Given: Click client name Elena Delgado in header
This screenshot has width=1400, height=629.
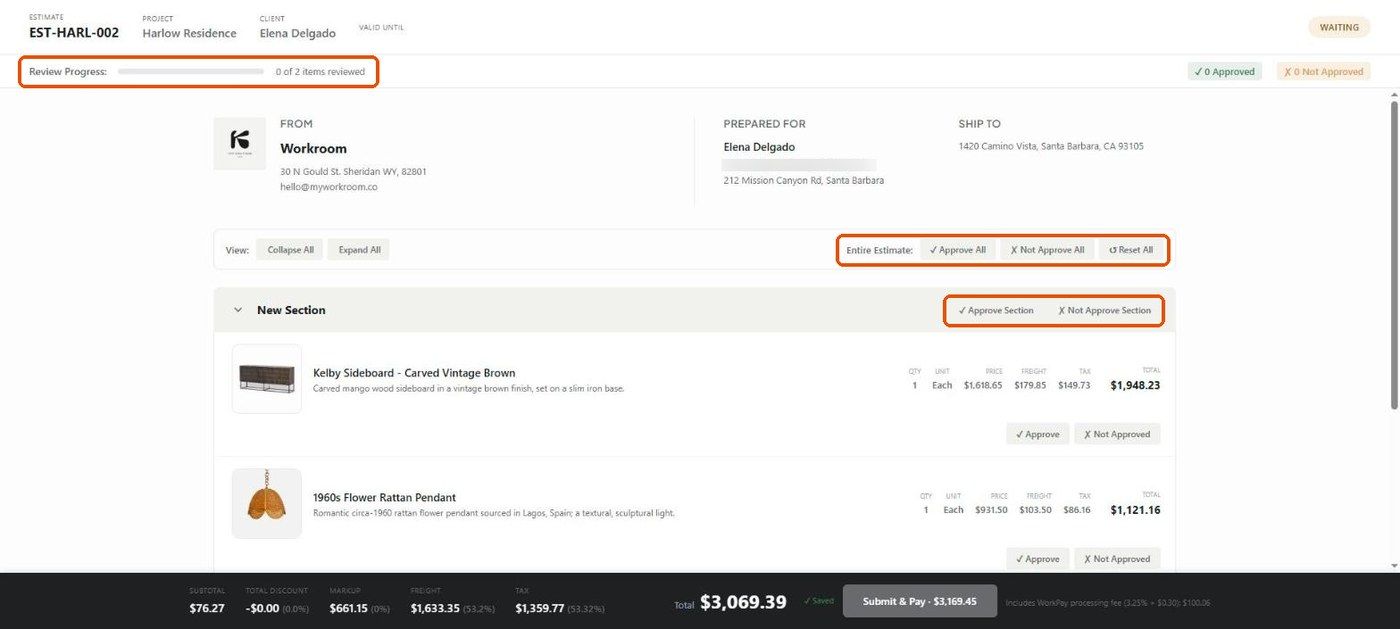Looking at the screenshot, I should 298,33.
